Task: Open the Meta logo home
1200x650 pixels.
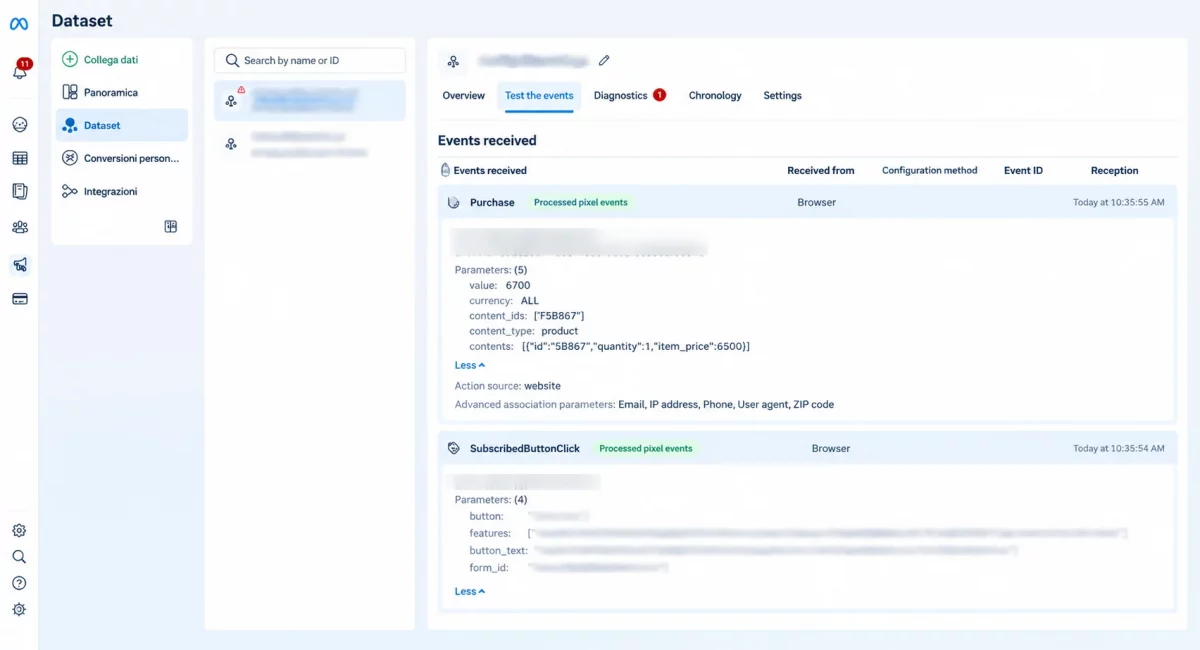Action: (19, 24)
